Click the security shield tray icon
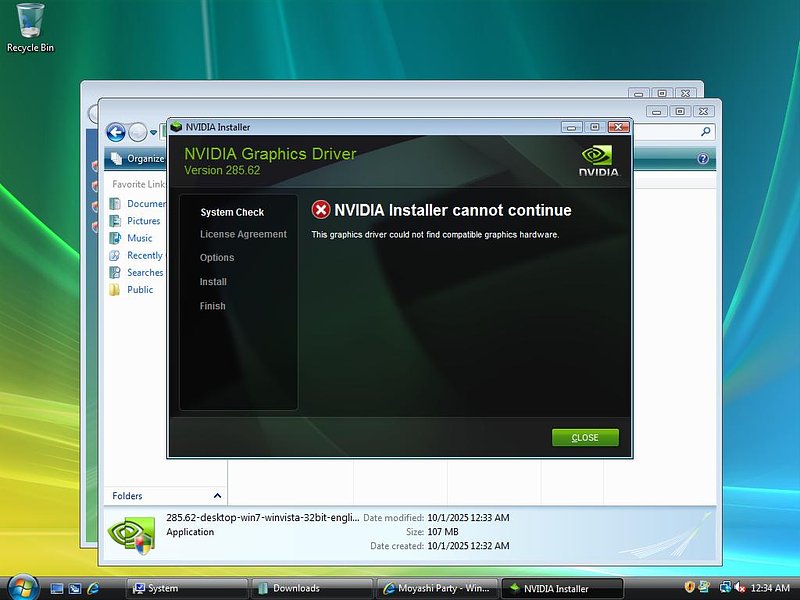This screenshot has height=600, width=800. [x=690, y=587]
